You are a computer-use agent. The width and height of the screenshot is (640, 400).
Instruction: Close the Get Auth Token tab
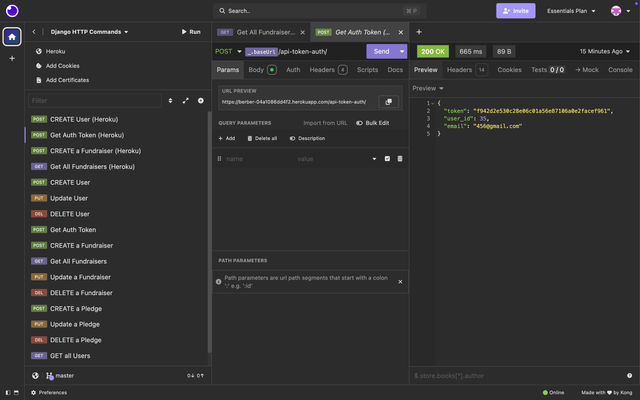pos(401,32)
